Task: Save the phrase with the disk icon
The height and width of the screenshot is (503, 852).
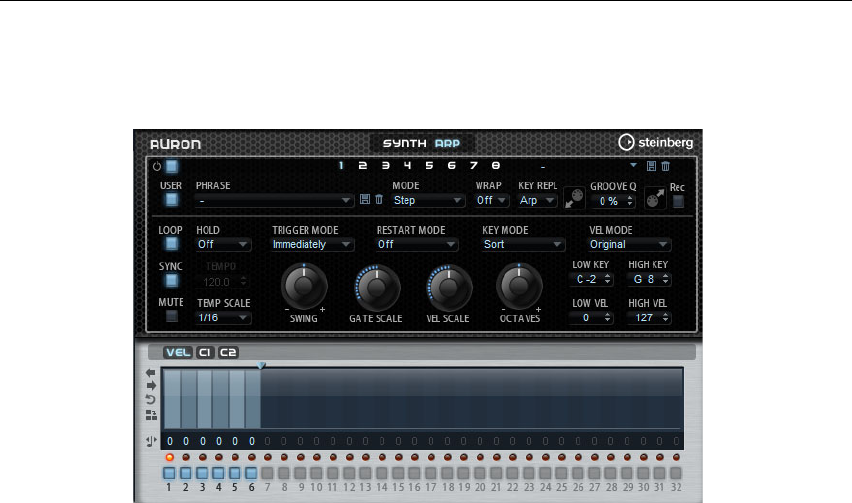Action: 365,199
